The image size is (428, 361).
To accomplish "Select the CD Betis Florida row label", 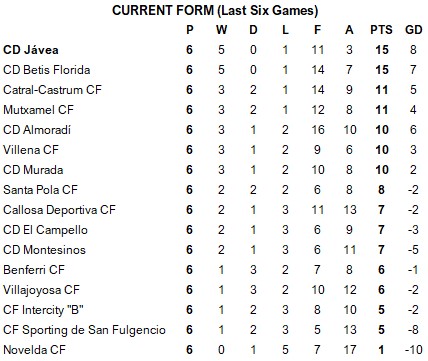I will pos(47,70).
